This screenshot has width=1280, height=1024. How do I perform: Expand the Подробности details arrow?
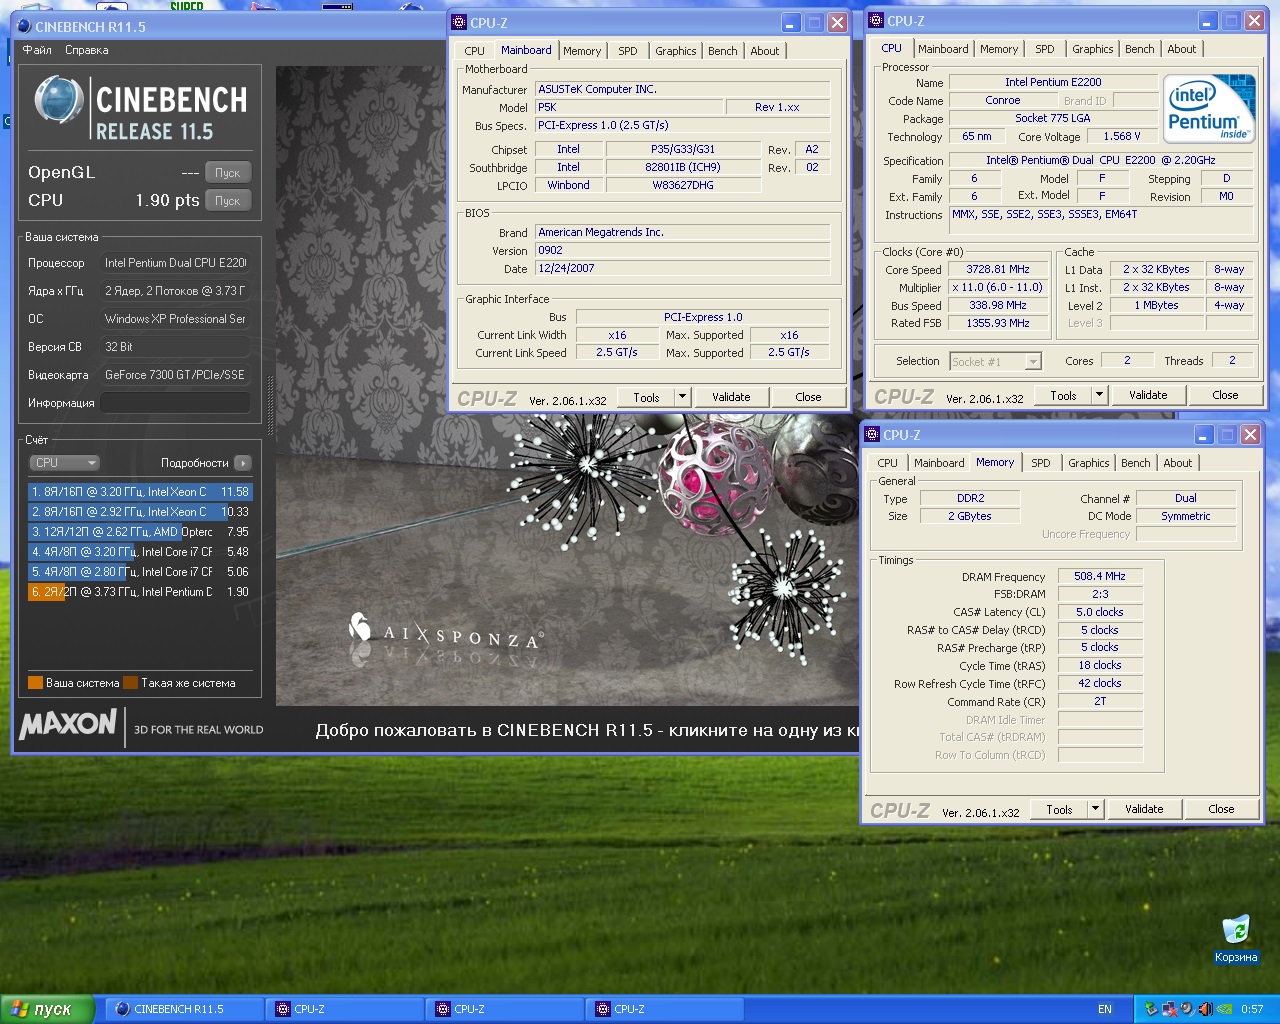243,463
